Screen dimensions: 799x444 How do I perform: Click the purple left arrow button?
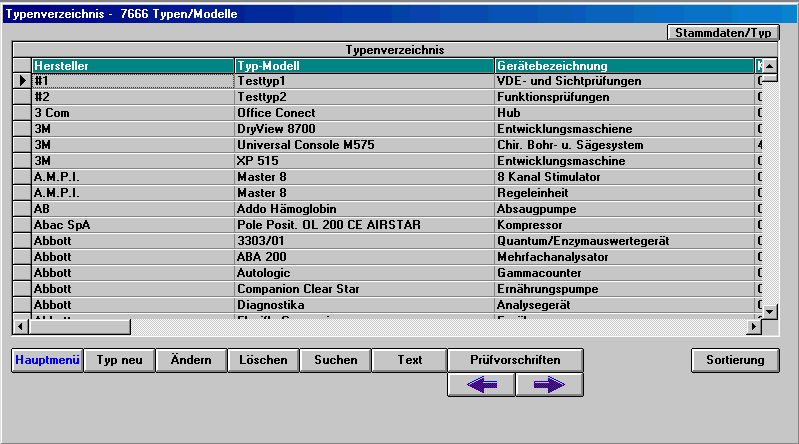(481, 384)
